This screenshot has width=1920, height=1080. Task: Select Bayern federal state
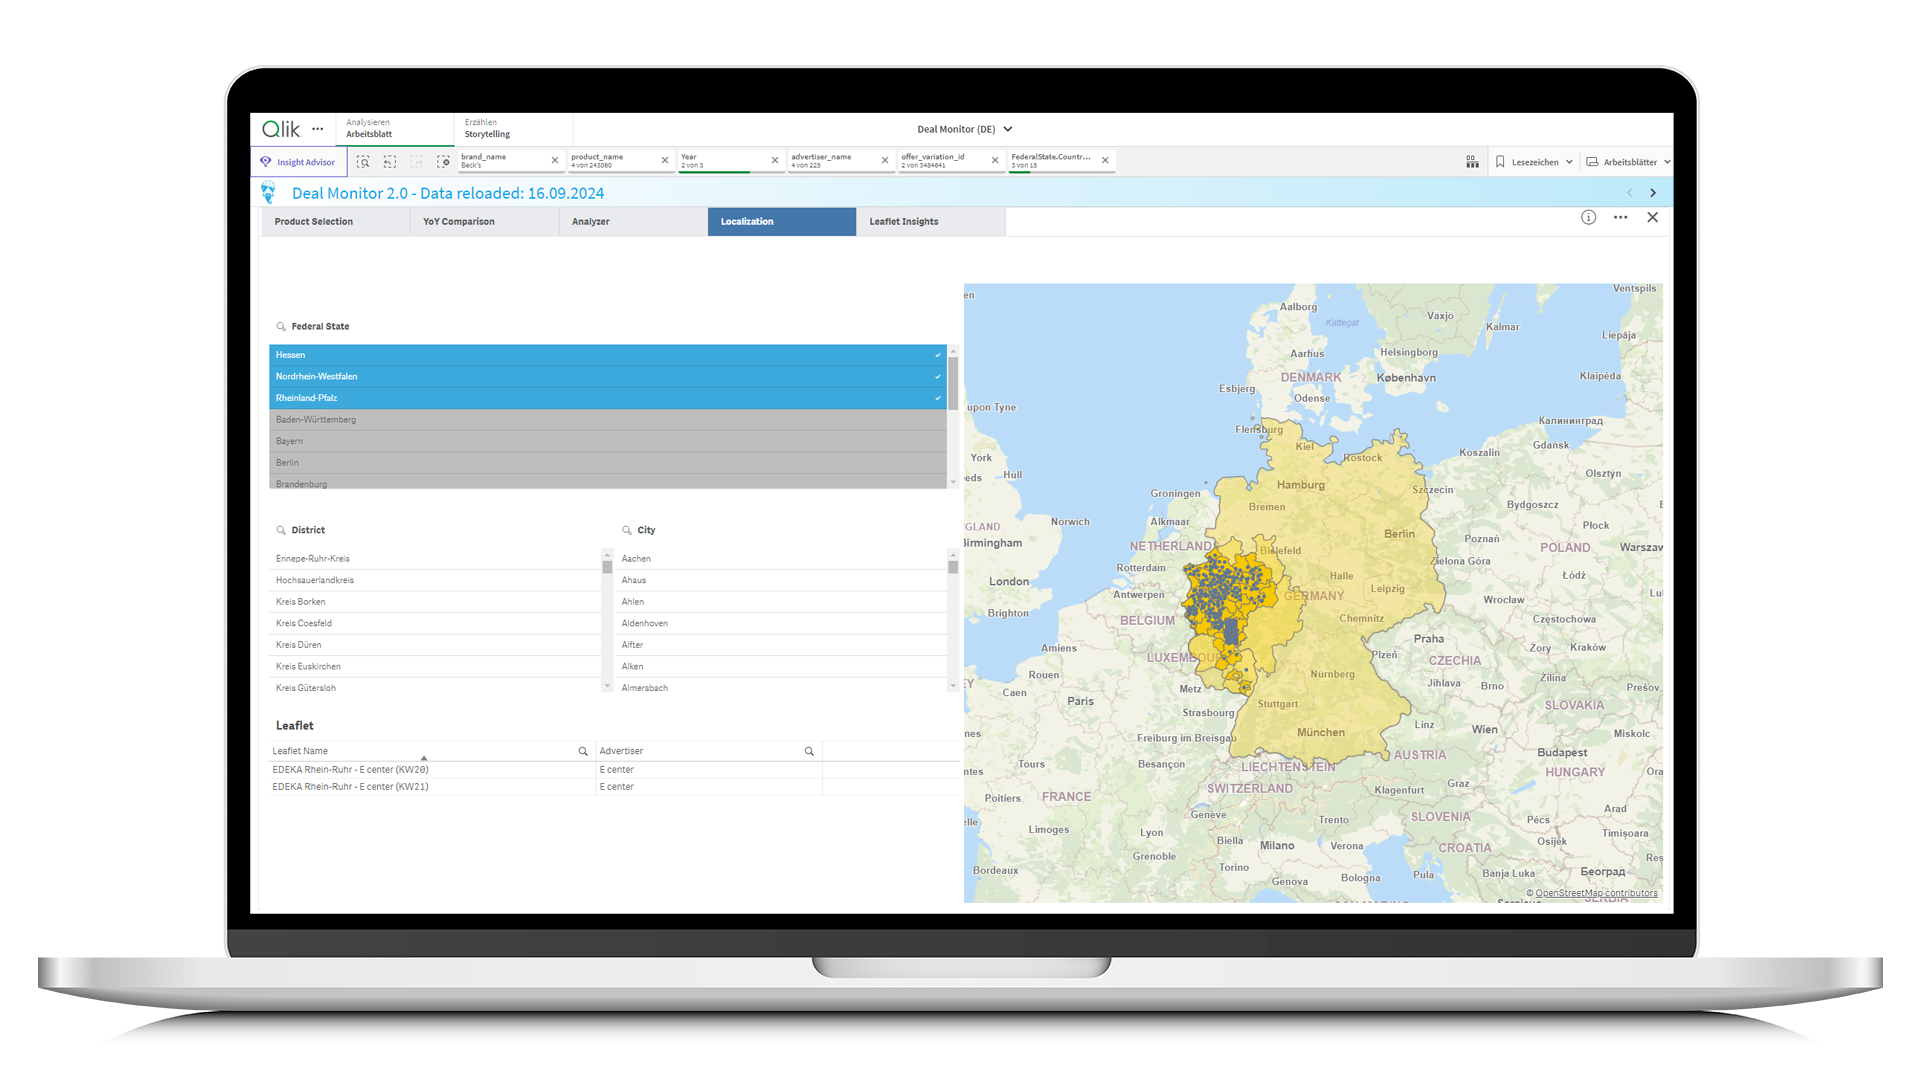[608, 441]
